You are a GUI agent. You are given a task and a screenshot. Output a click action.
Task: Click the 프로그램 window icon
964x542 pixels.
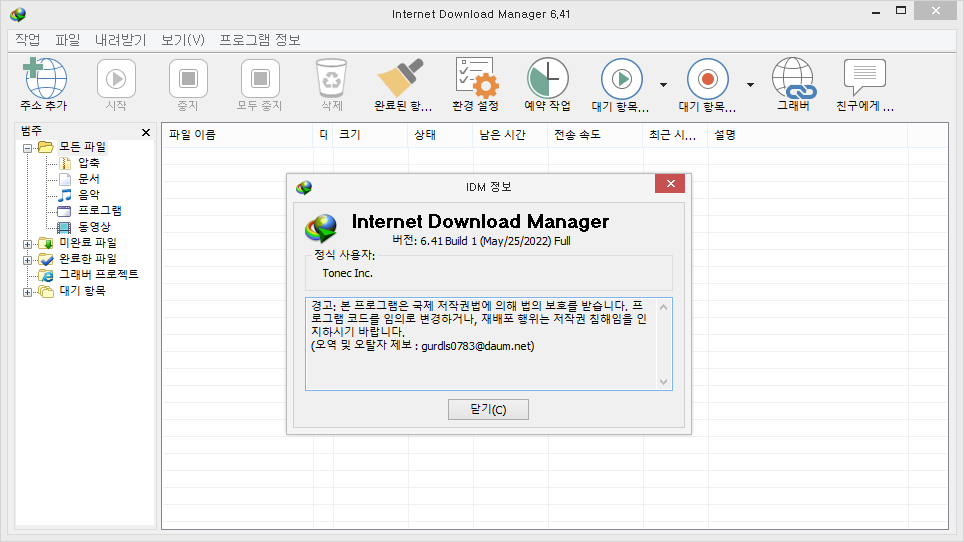tap(64, 211)
